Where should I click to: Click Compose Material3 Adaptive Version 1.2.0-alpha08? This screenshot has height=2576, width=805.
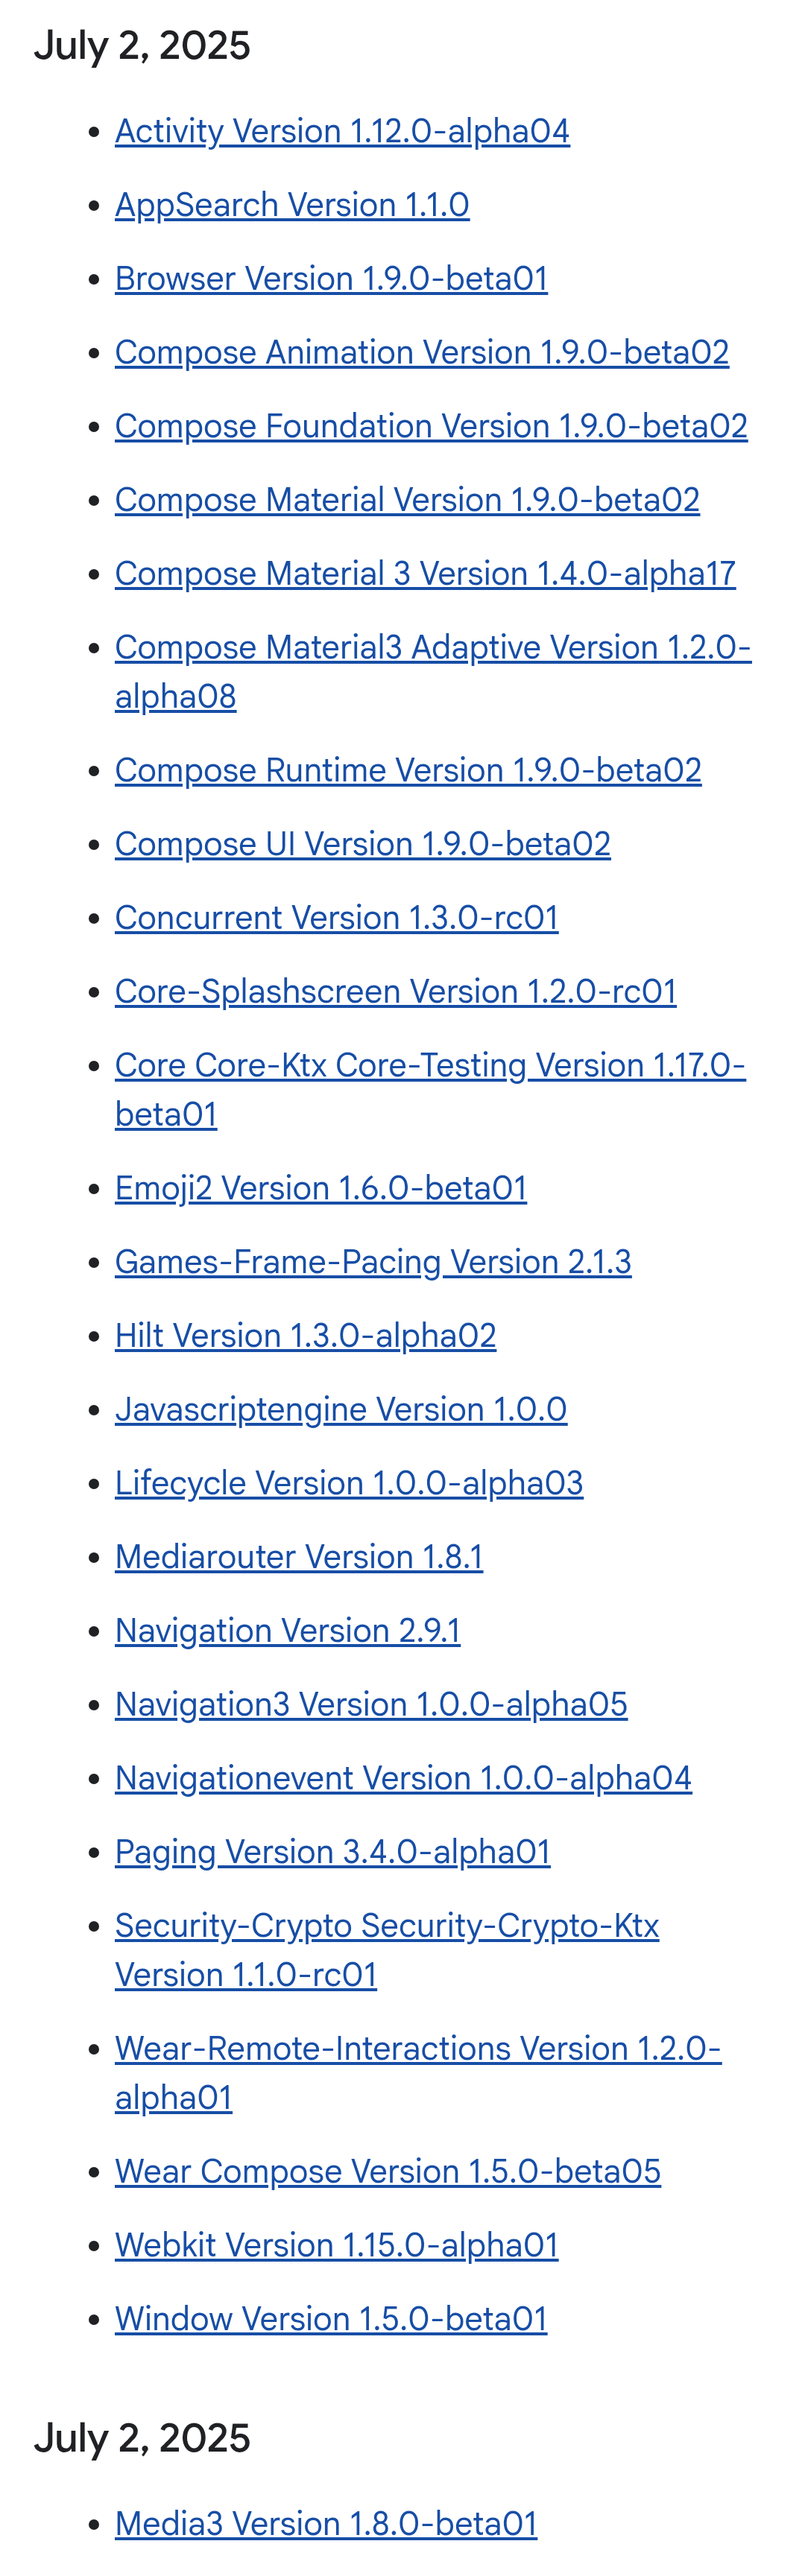pyautogui.click(x=433, y=672)
